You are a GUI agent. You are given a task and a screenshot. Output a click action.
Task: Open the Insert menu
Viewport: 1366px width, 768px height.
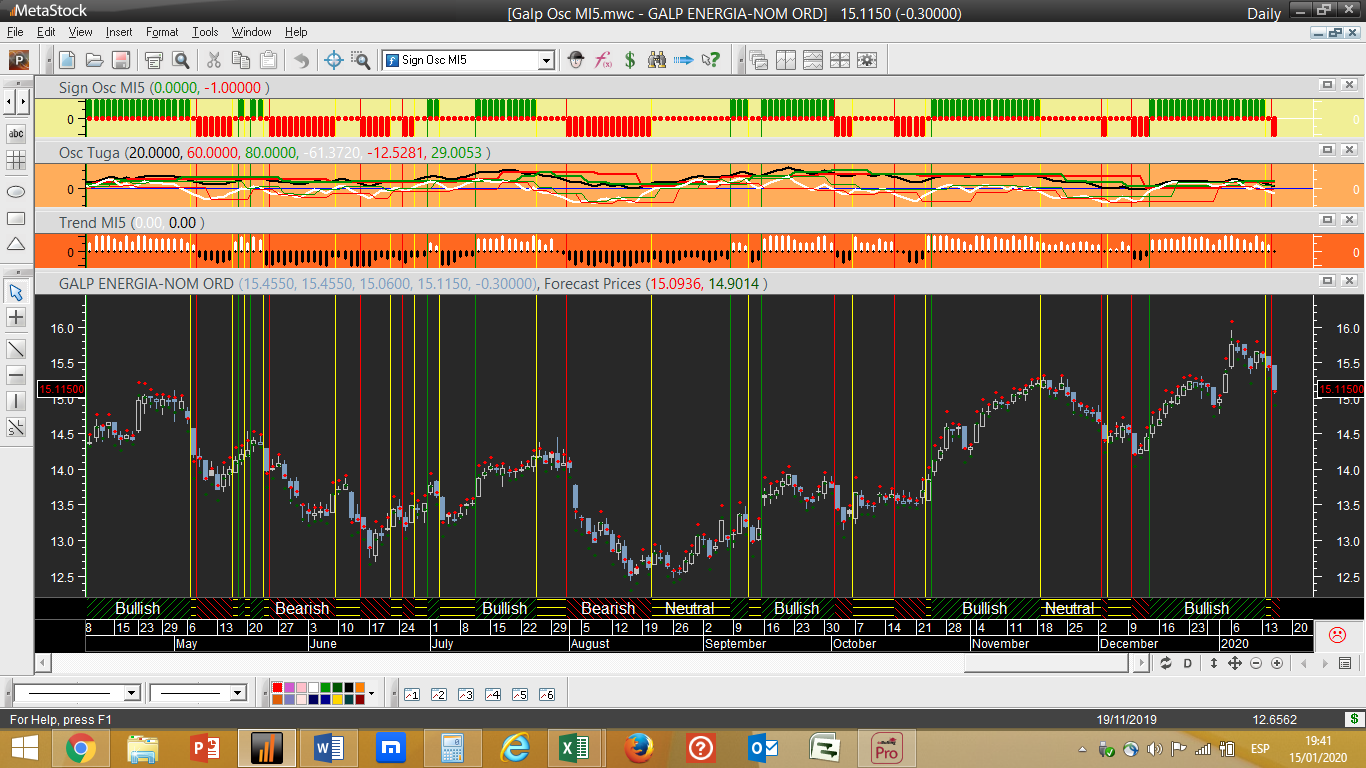(x=118, y=32)
